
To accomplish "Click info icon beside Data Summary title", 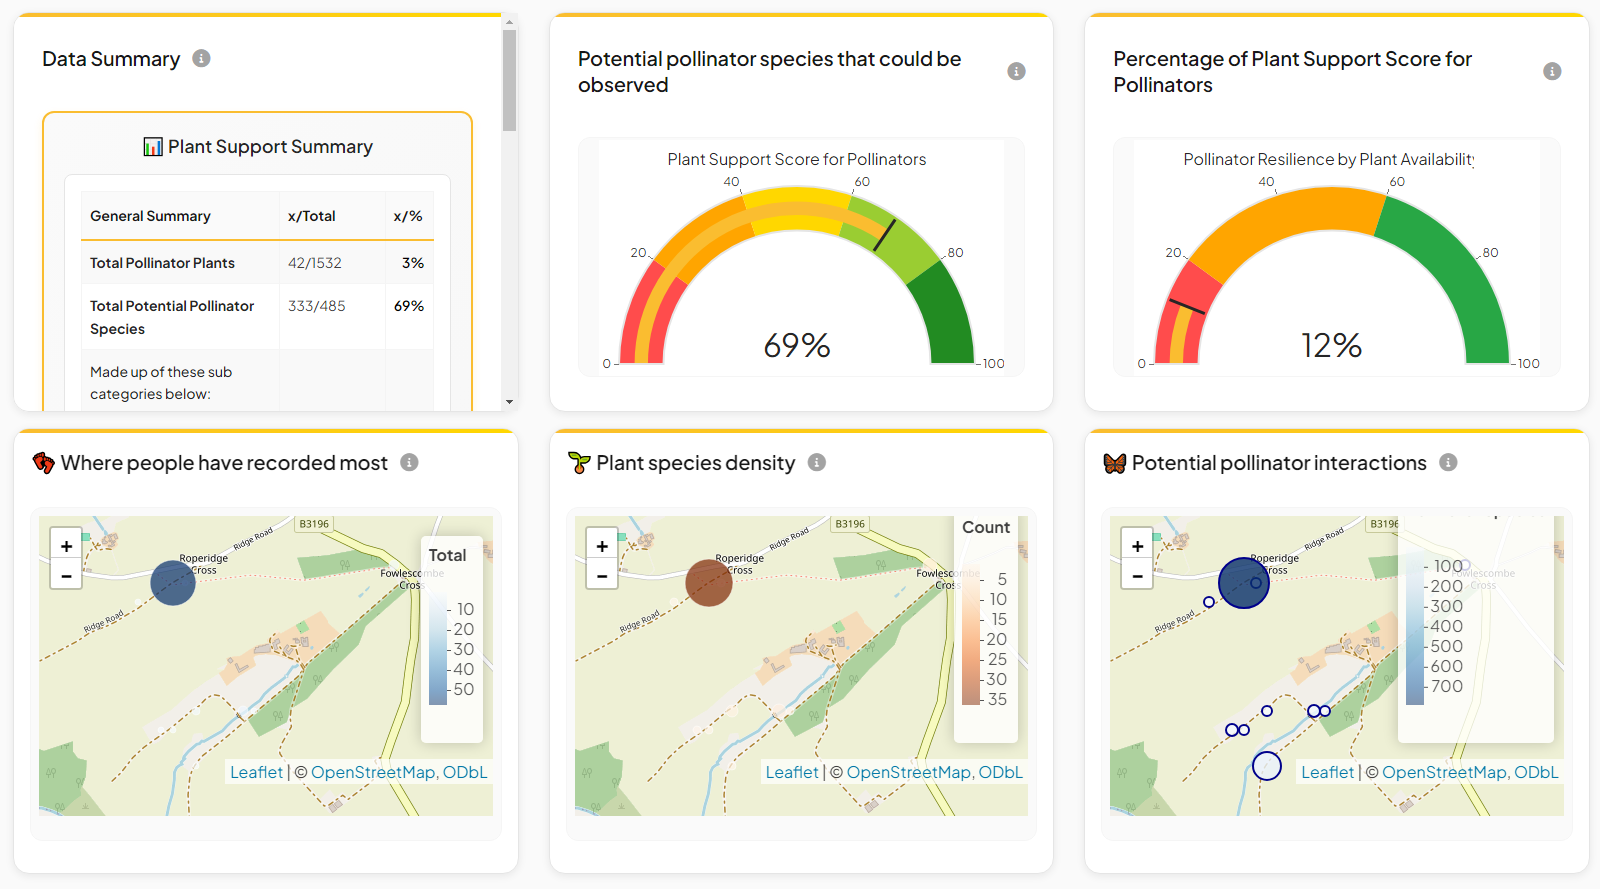I will pos(201,58).
